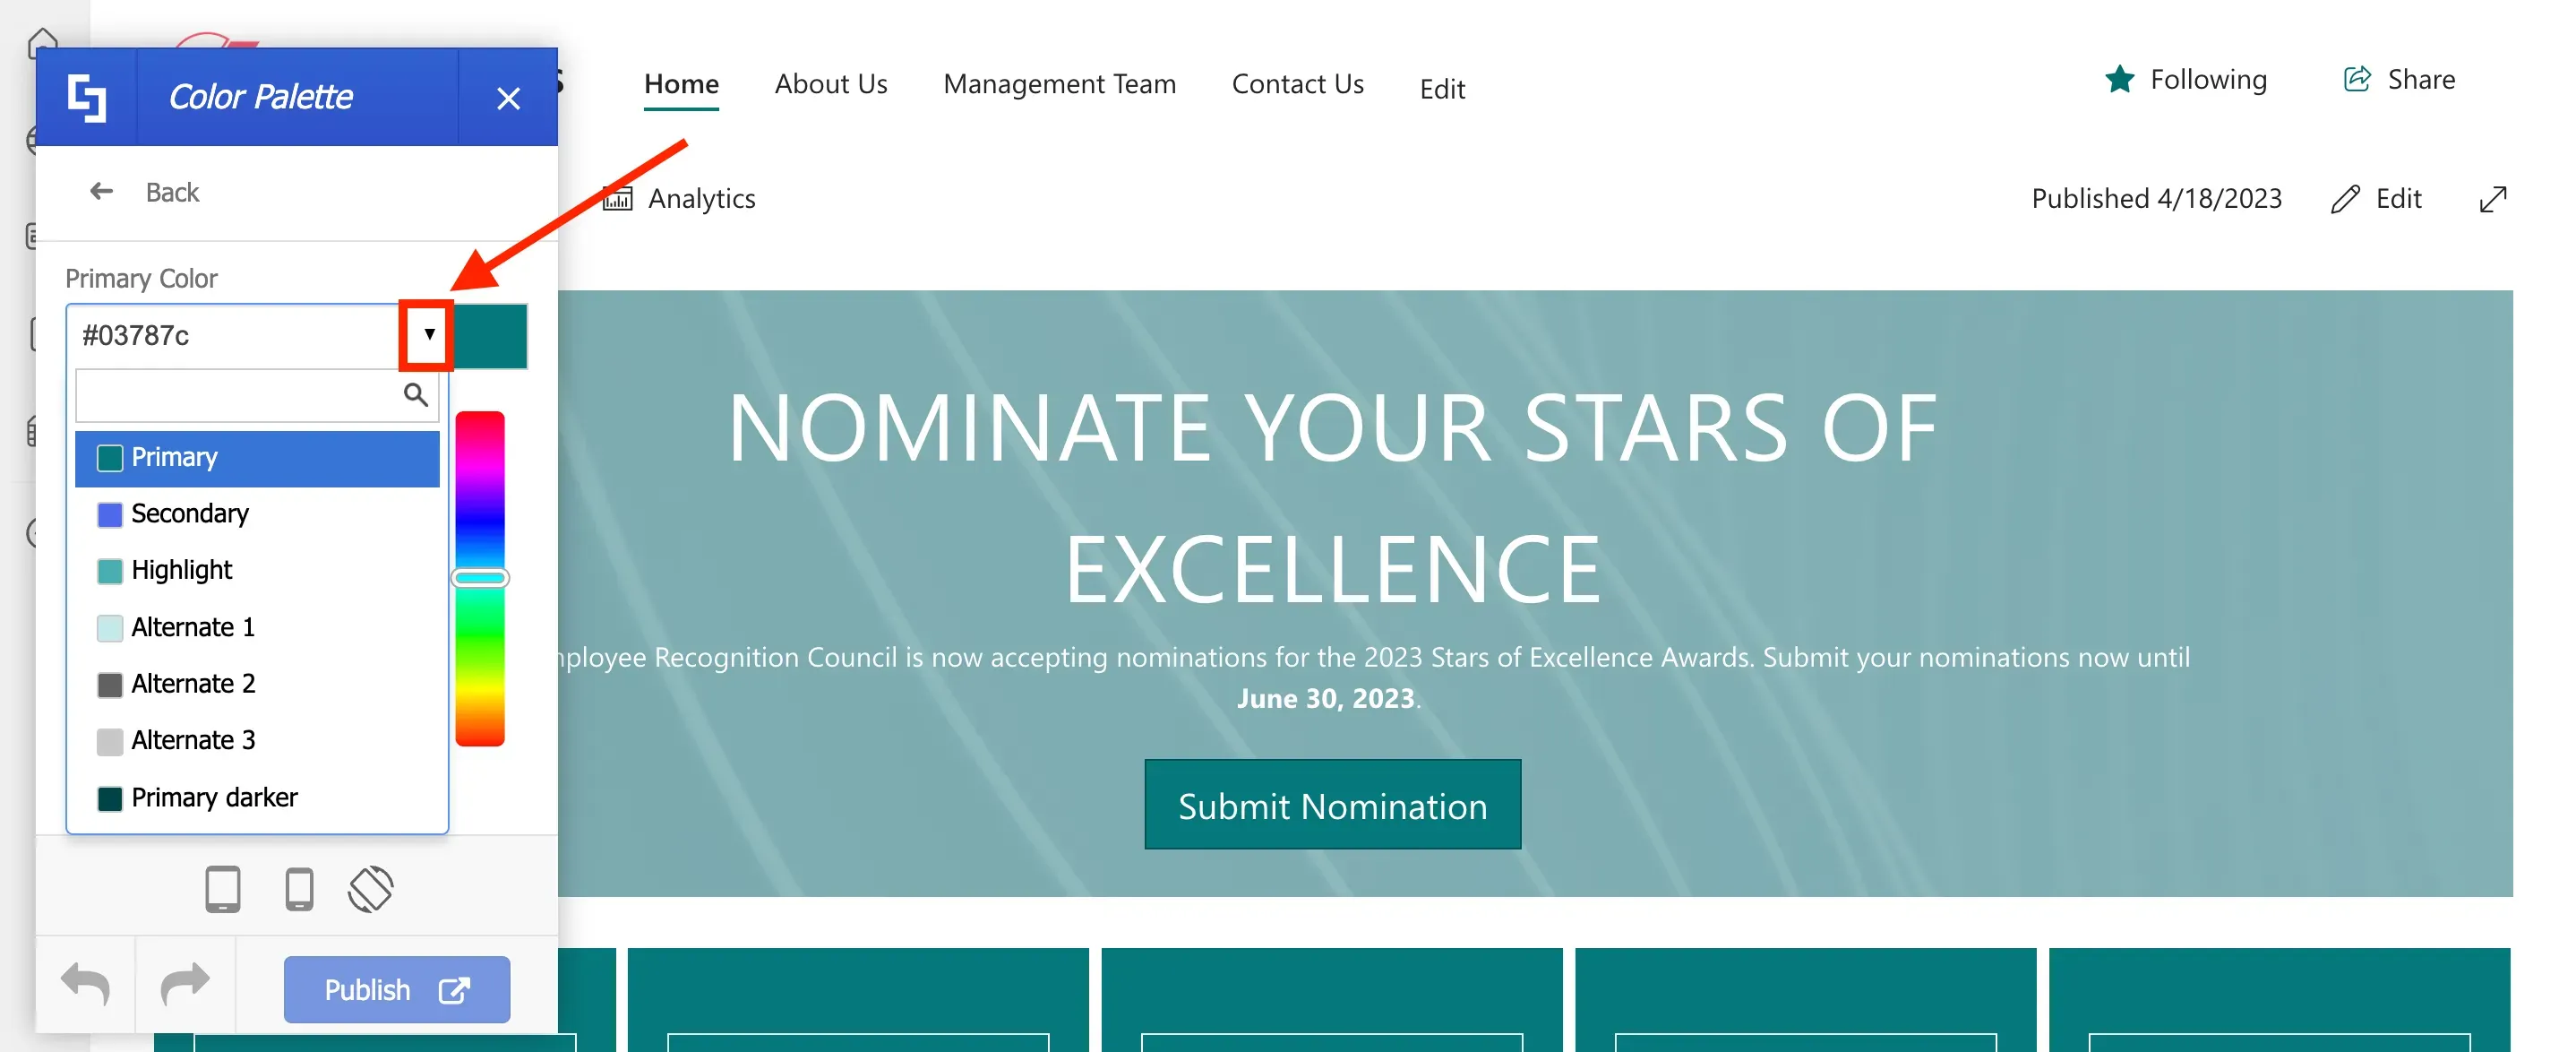The image size is (2576, 1052).
Task: Switch to mobile phone preview icon
Action: pyautogui.click(x=299, y=888)
